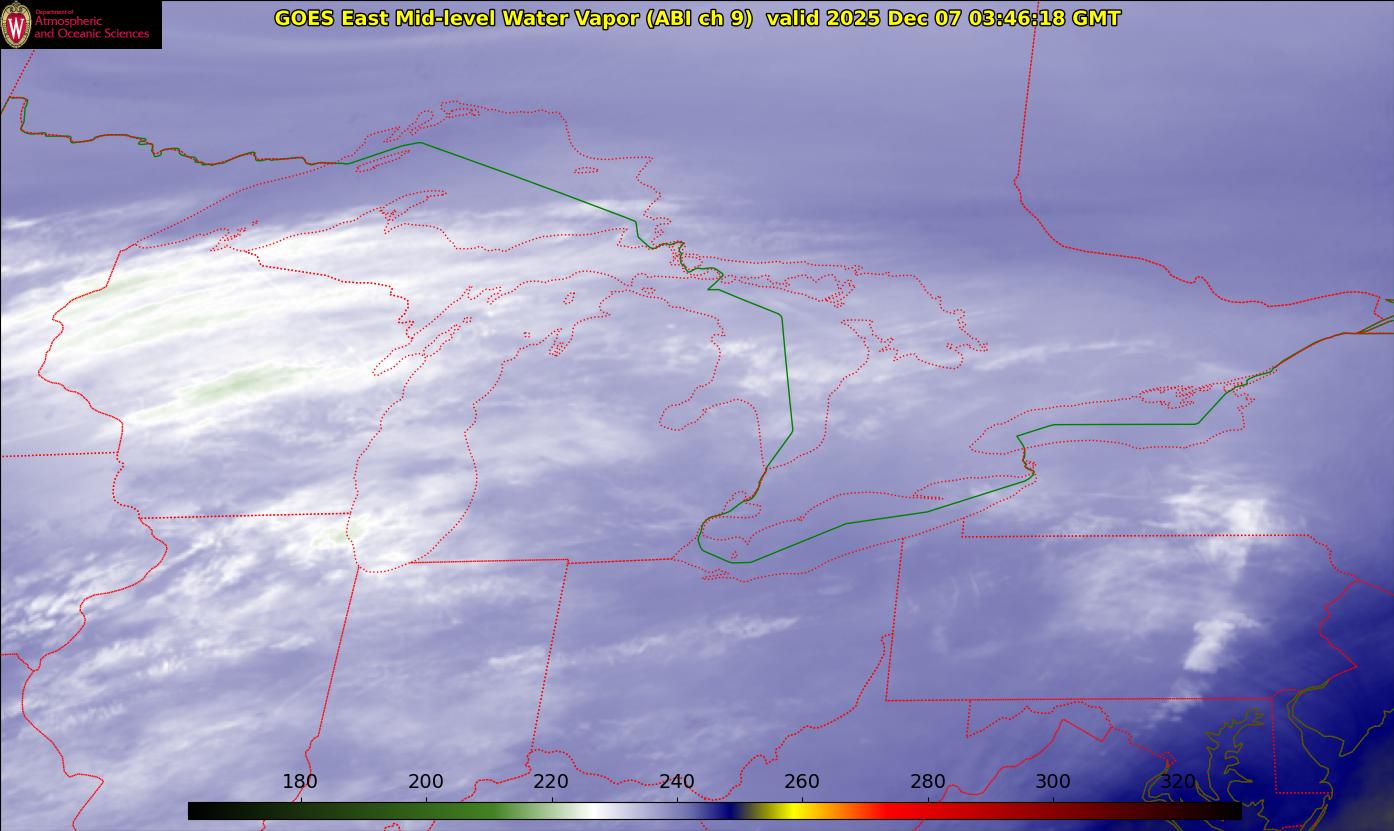Click the Atmospheric and Oceanic Sciences text
The height and width of the screenshot is (831, 1394).
[x=92, y=28]
